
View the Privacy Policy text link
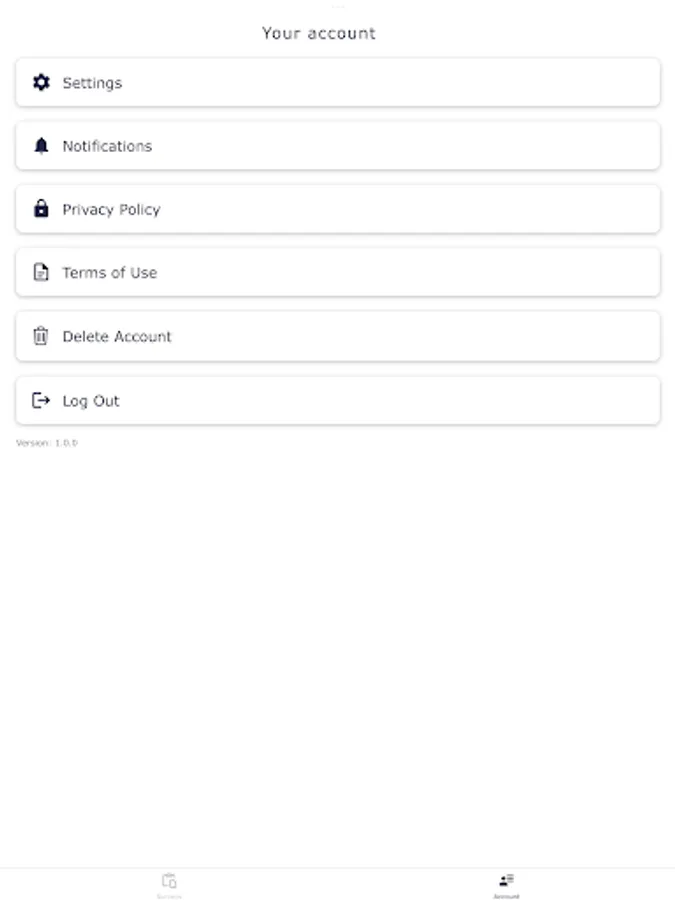tap(111, 209)
